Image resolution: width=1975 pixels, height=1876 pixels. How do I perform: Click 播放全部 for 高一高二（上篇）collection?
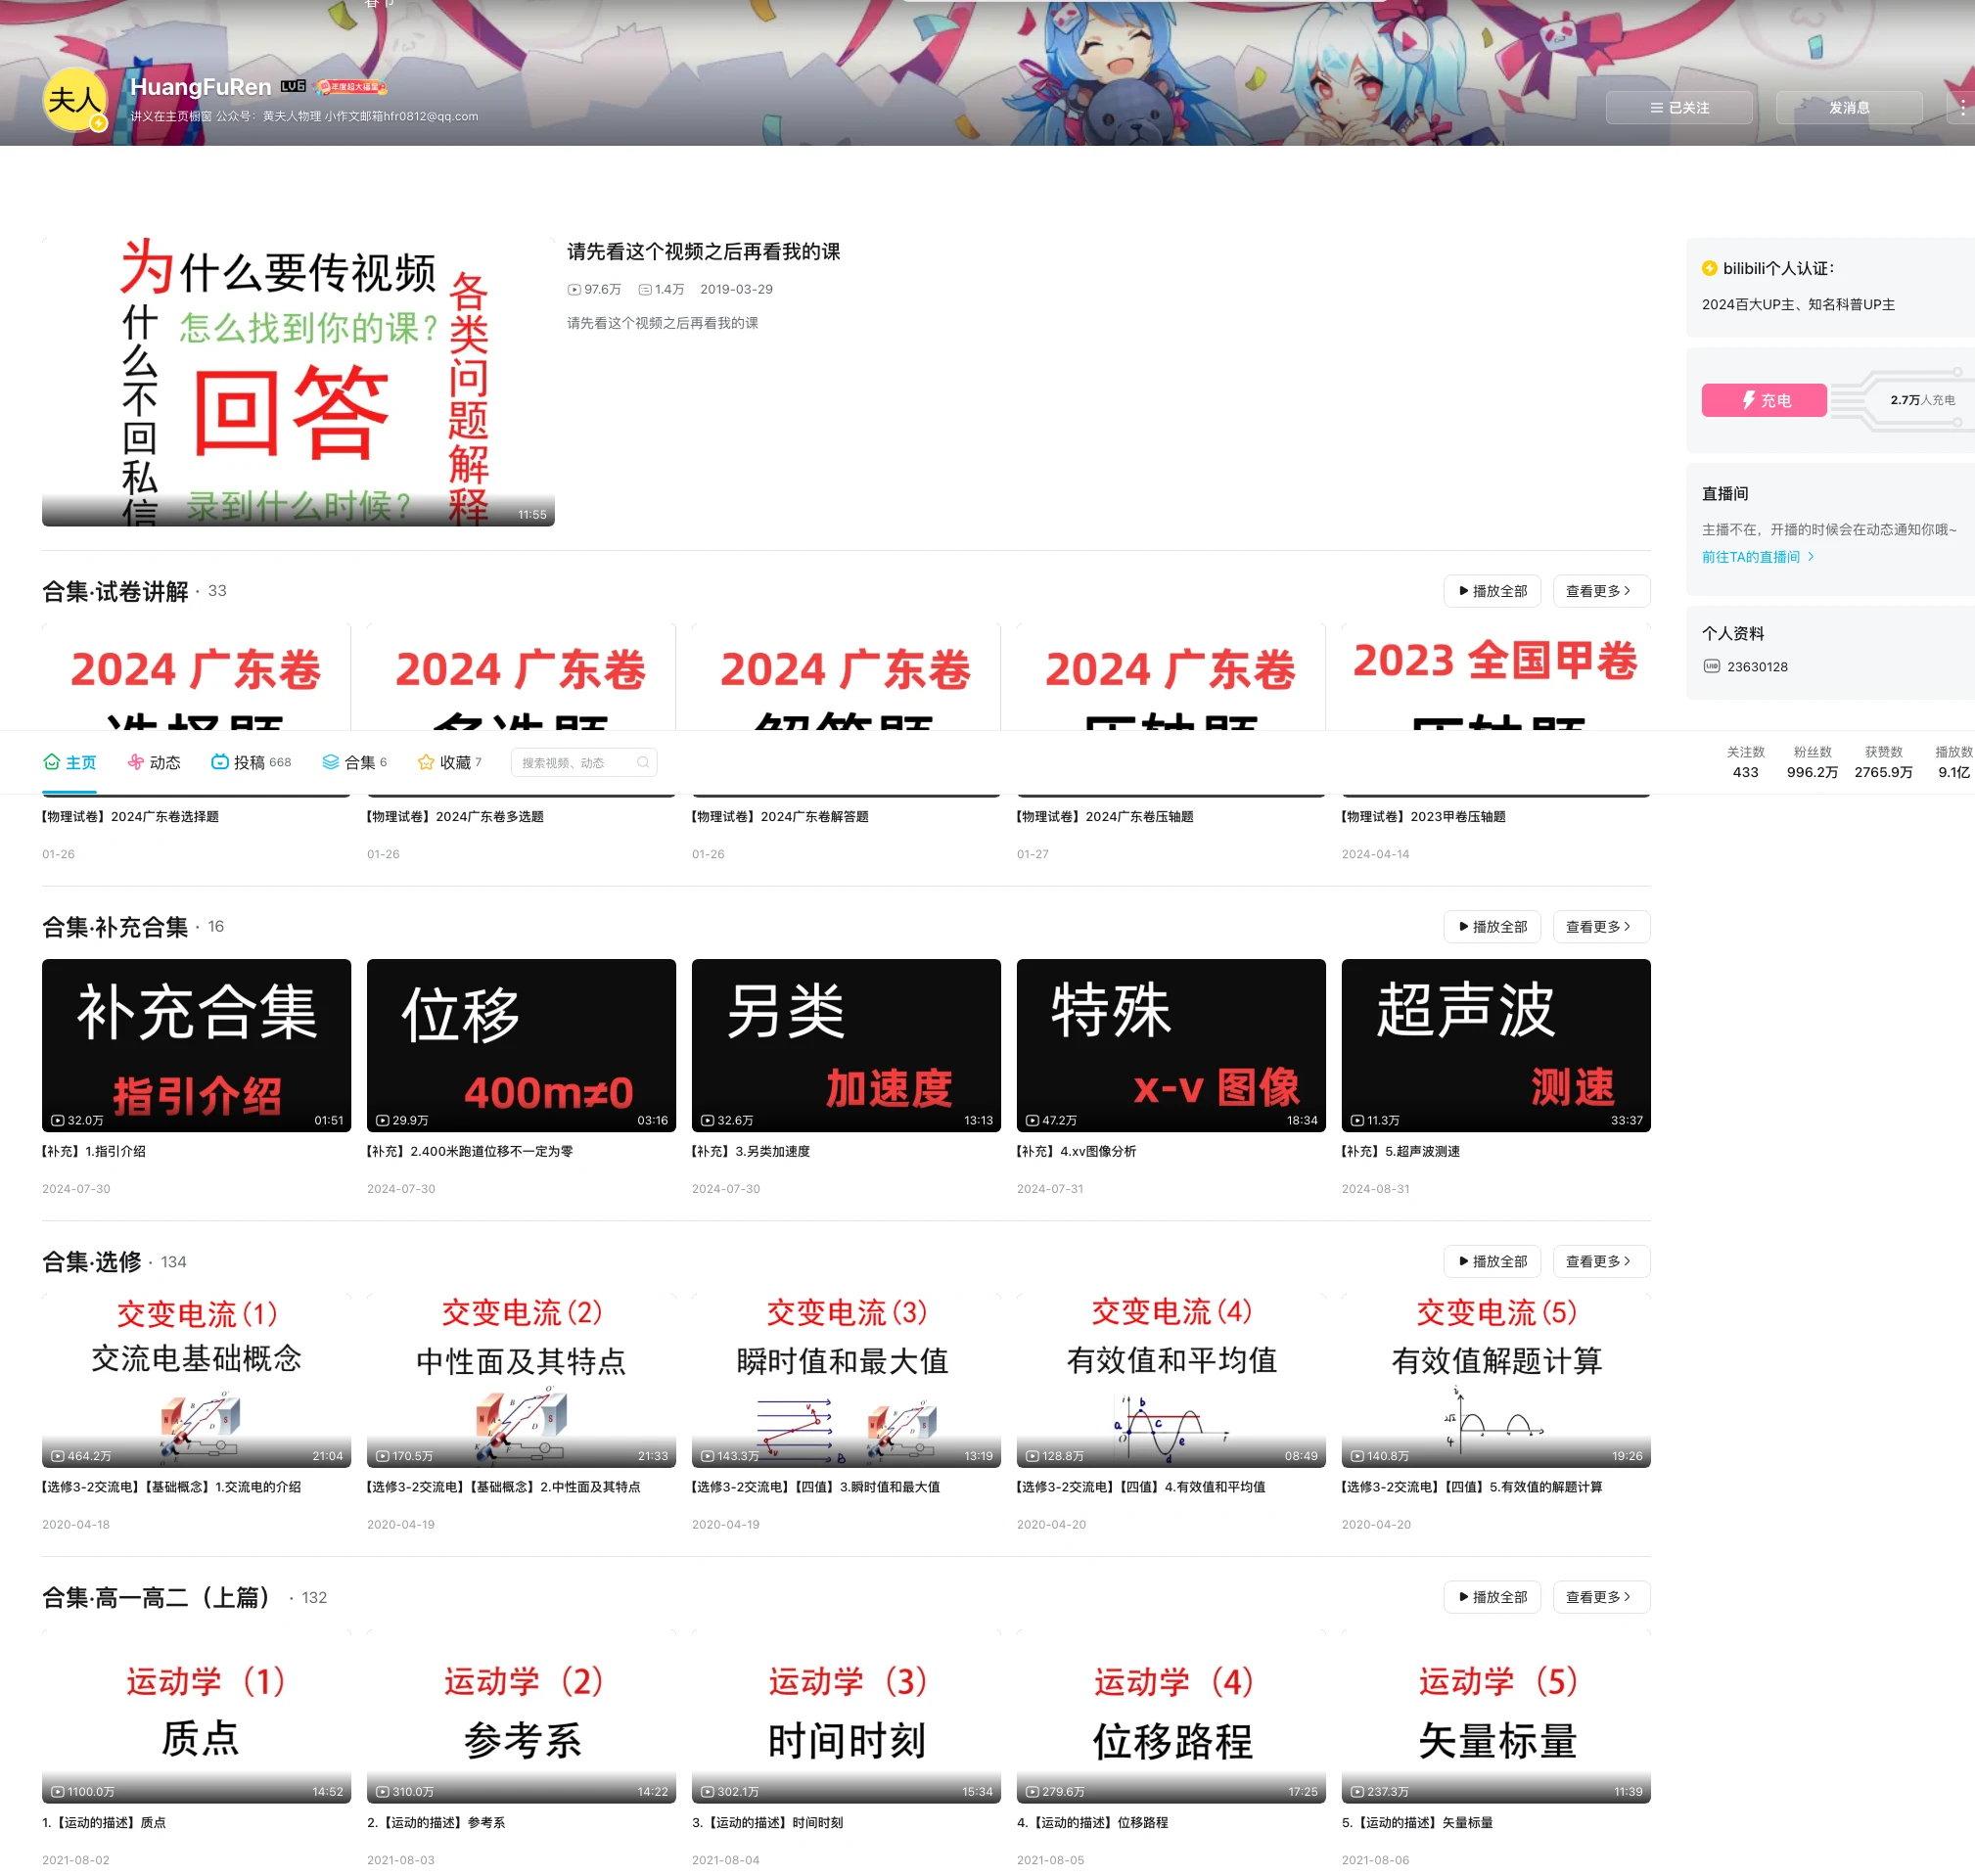coord(1492,1597)
